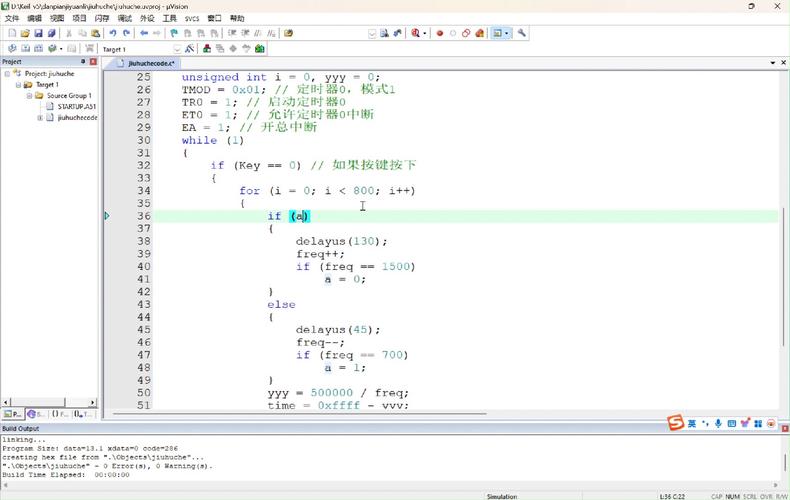Open the 工具 (Tools) menu
The height and width of the screenshot is (500, 790).
tap(170, 18)
